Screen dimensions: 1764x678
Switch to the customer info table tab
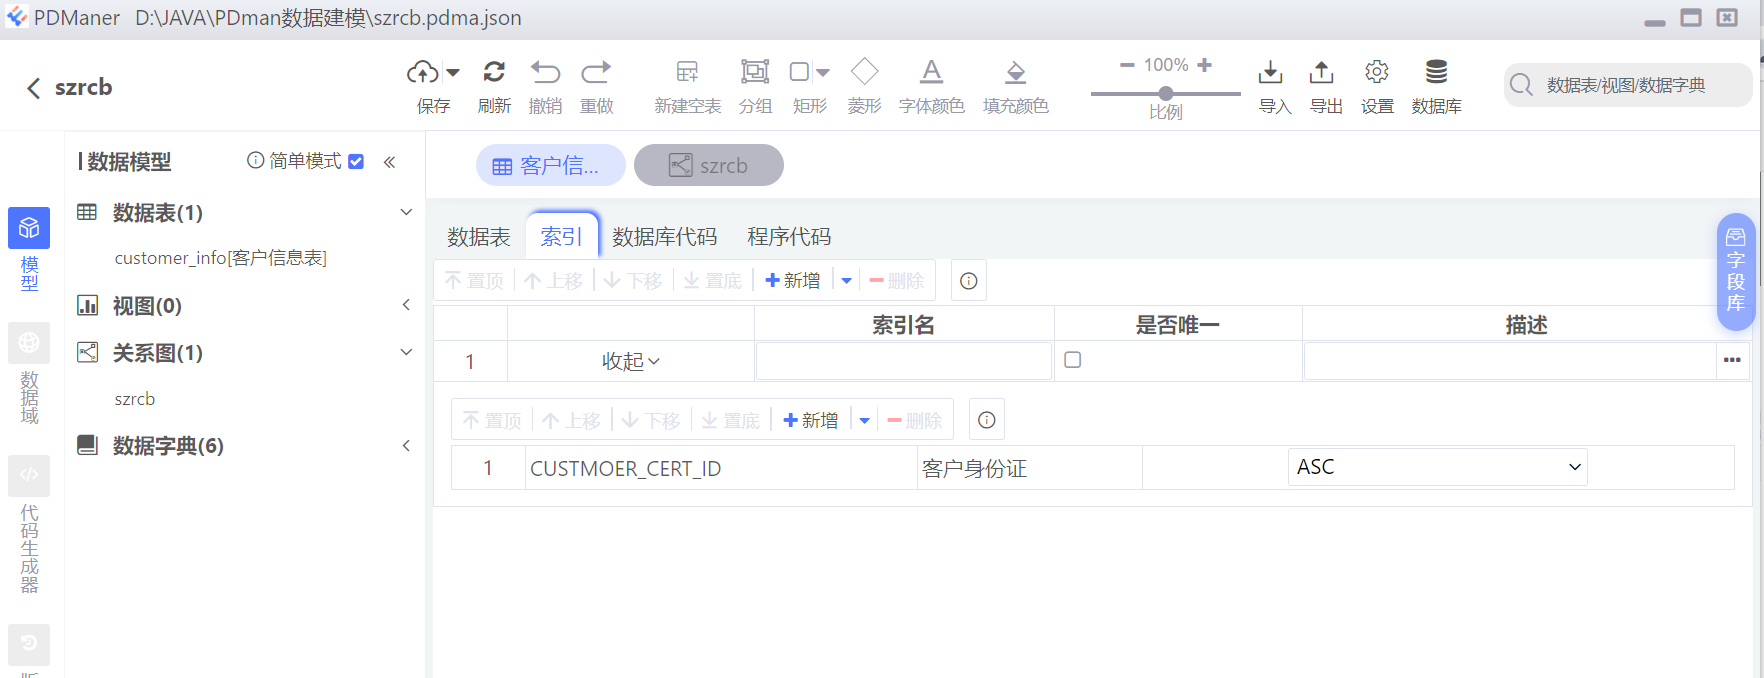[x=550, y=165]
